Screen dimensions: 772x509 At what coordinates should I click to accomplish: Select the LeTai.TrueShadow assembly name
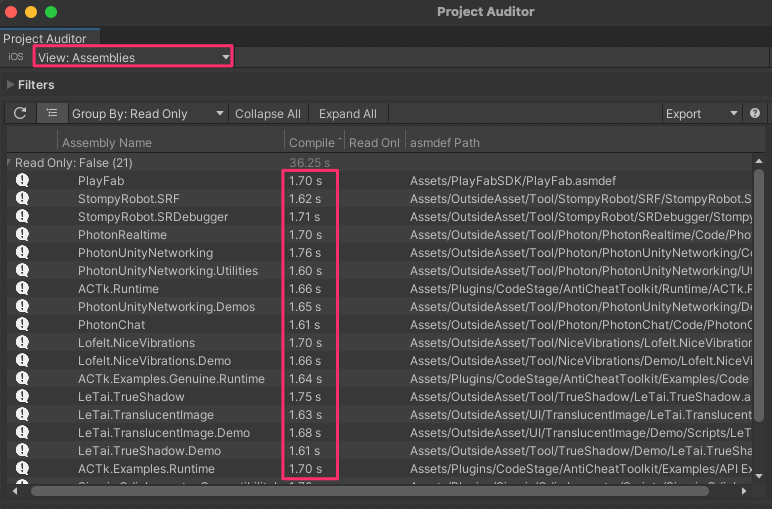131,397
